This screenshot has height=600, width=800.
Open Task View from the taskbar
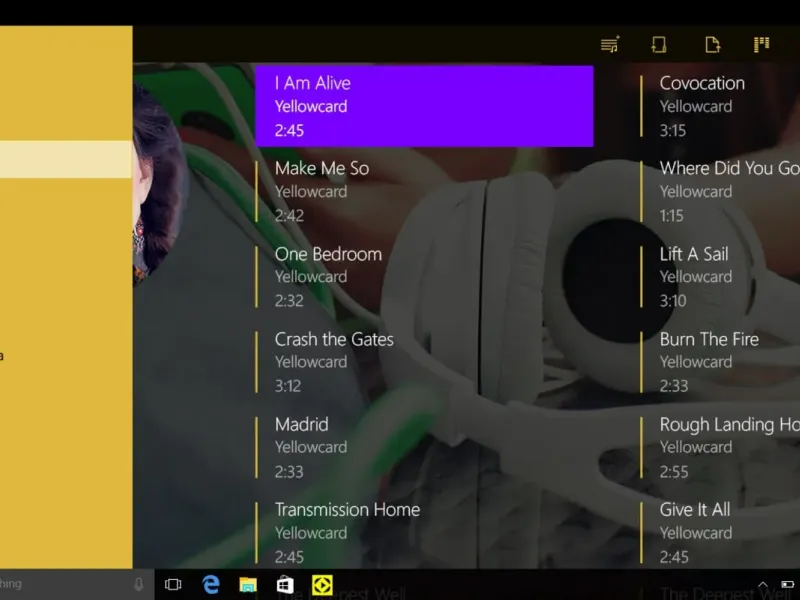(173, 584)
